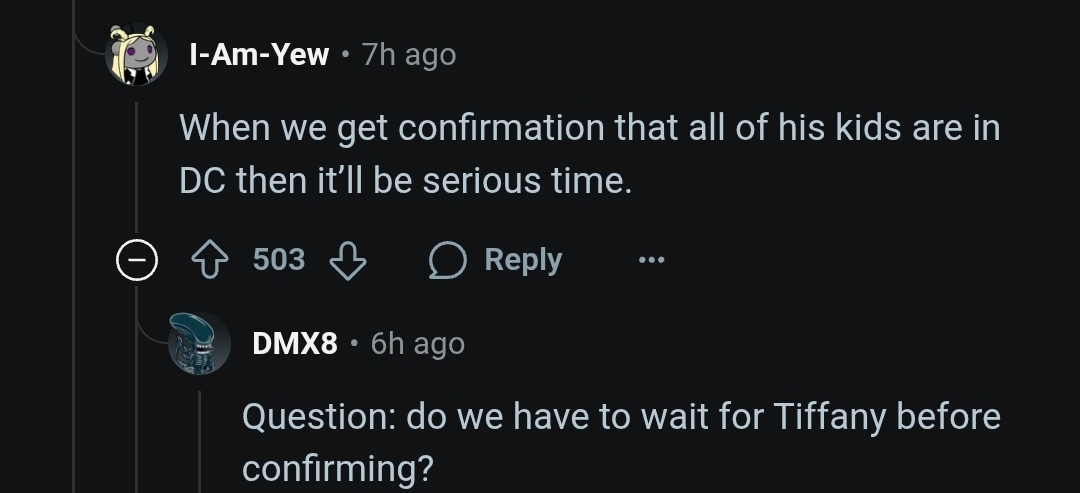Upvote I-Am-Yew's comment
The width and height of the screenshot is (1080, 493).
tap(209, 261)
